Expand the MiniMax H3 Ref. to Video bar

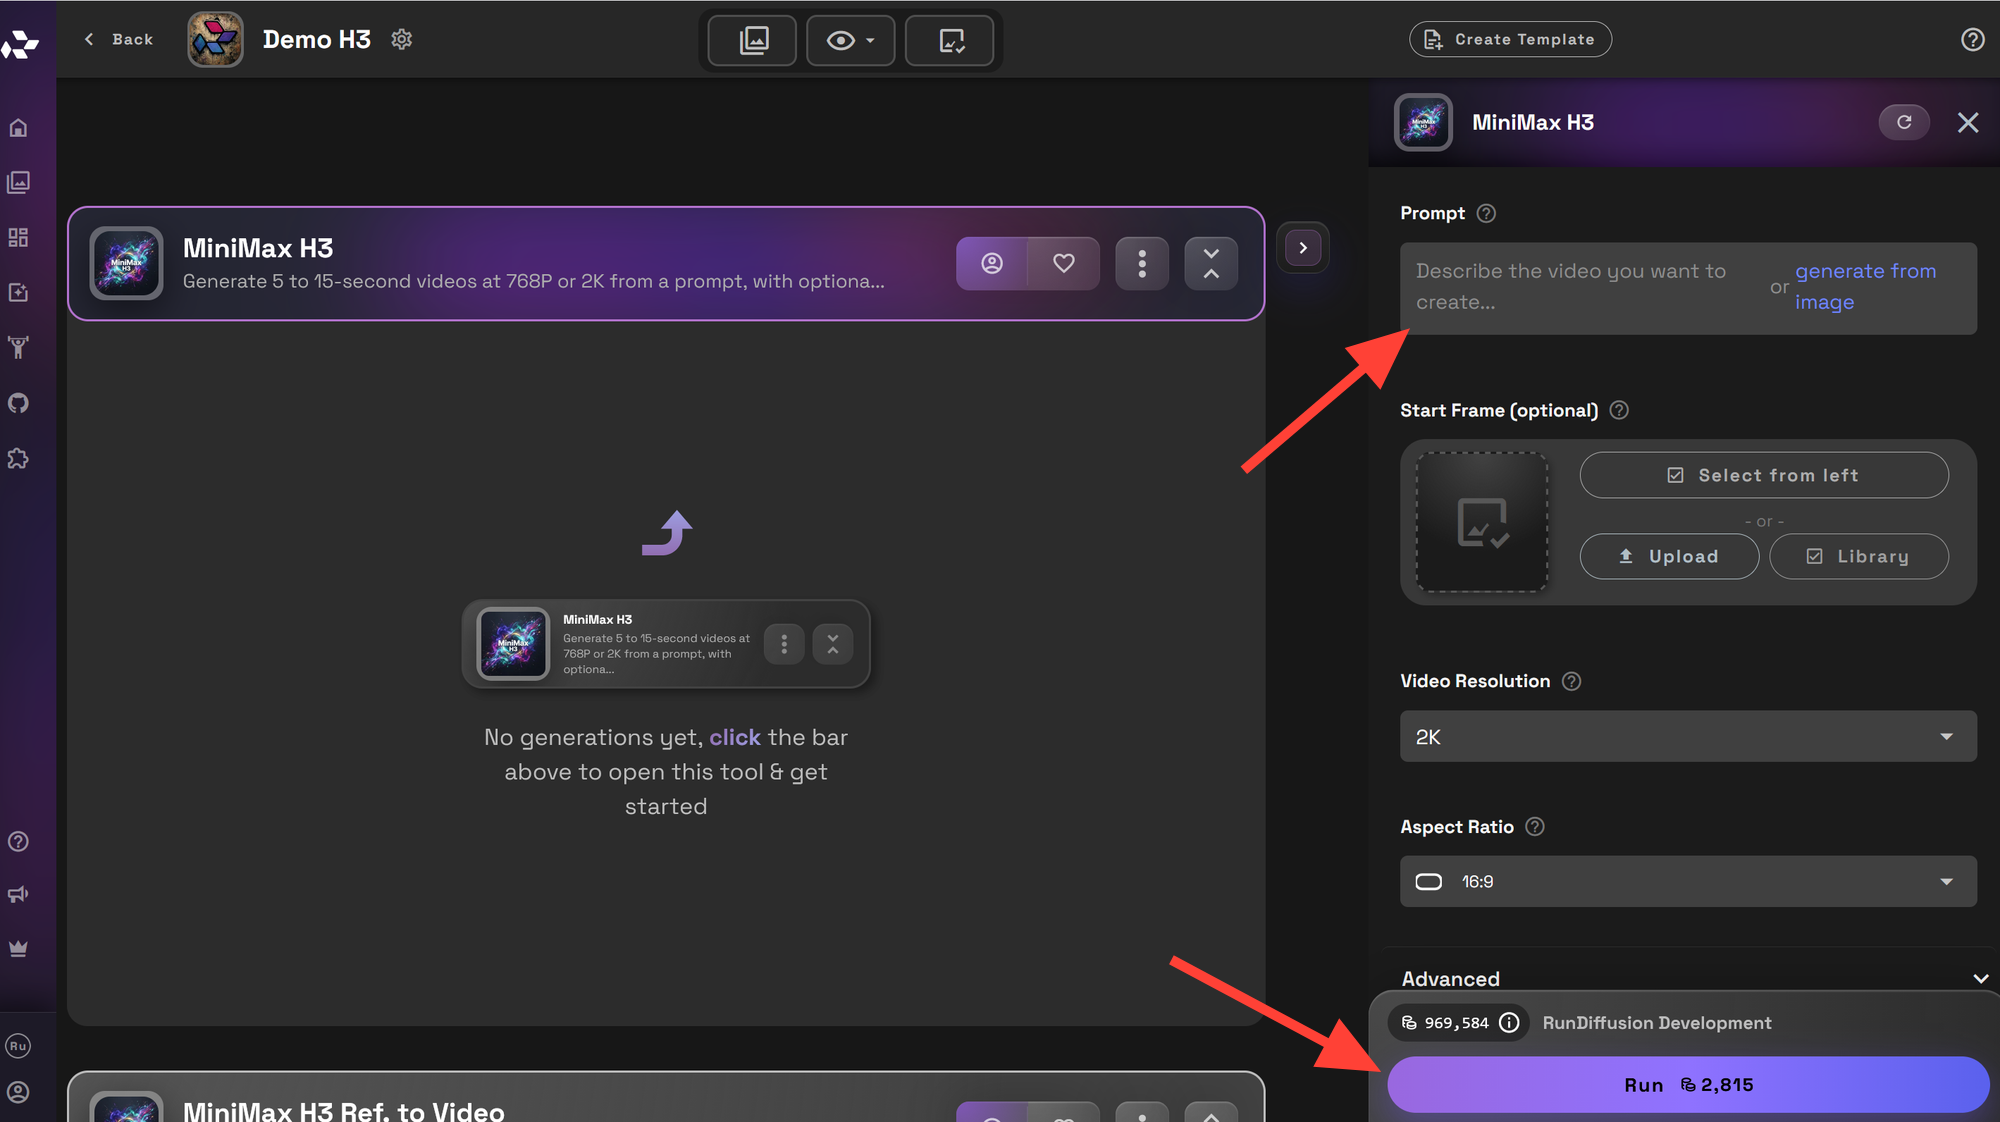click(1211, 1113)
